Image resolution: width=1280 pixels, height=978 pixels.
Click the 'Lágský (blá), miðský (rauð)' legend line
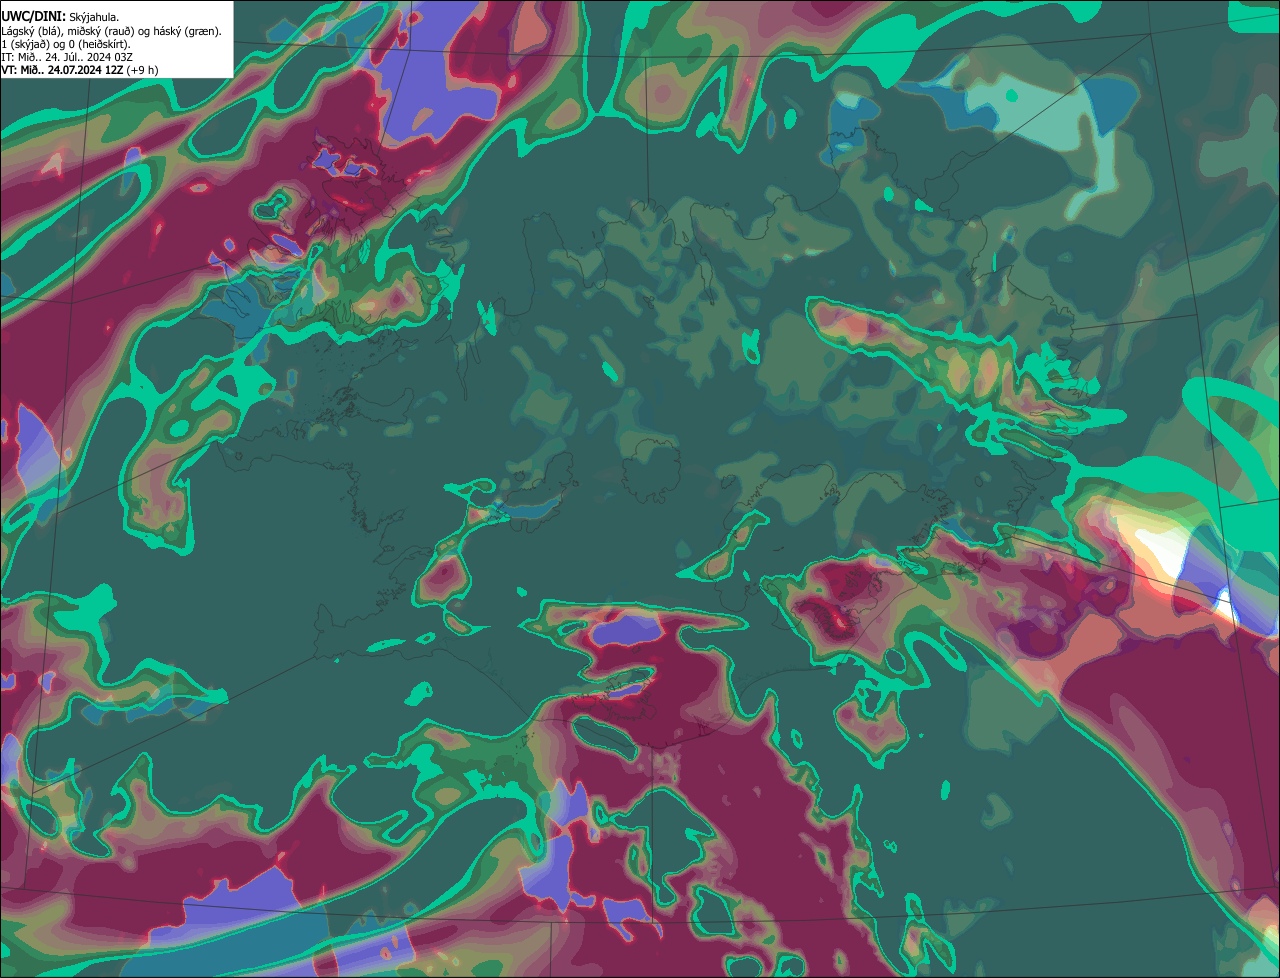tap(111, 31)
